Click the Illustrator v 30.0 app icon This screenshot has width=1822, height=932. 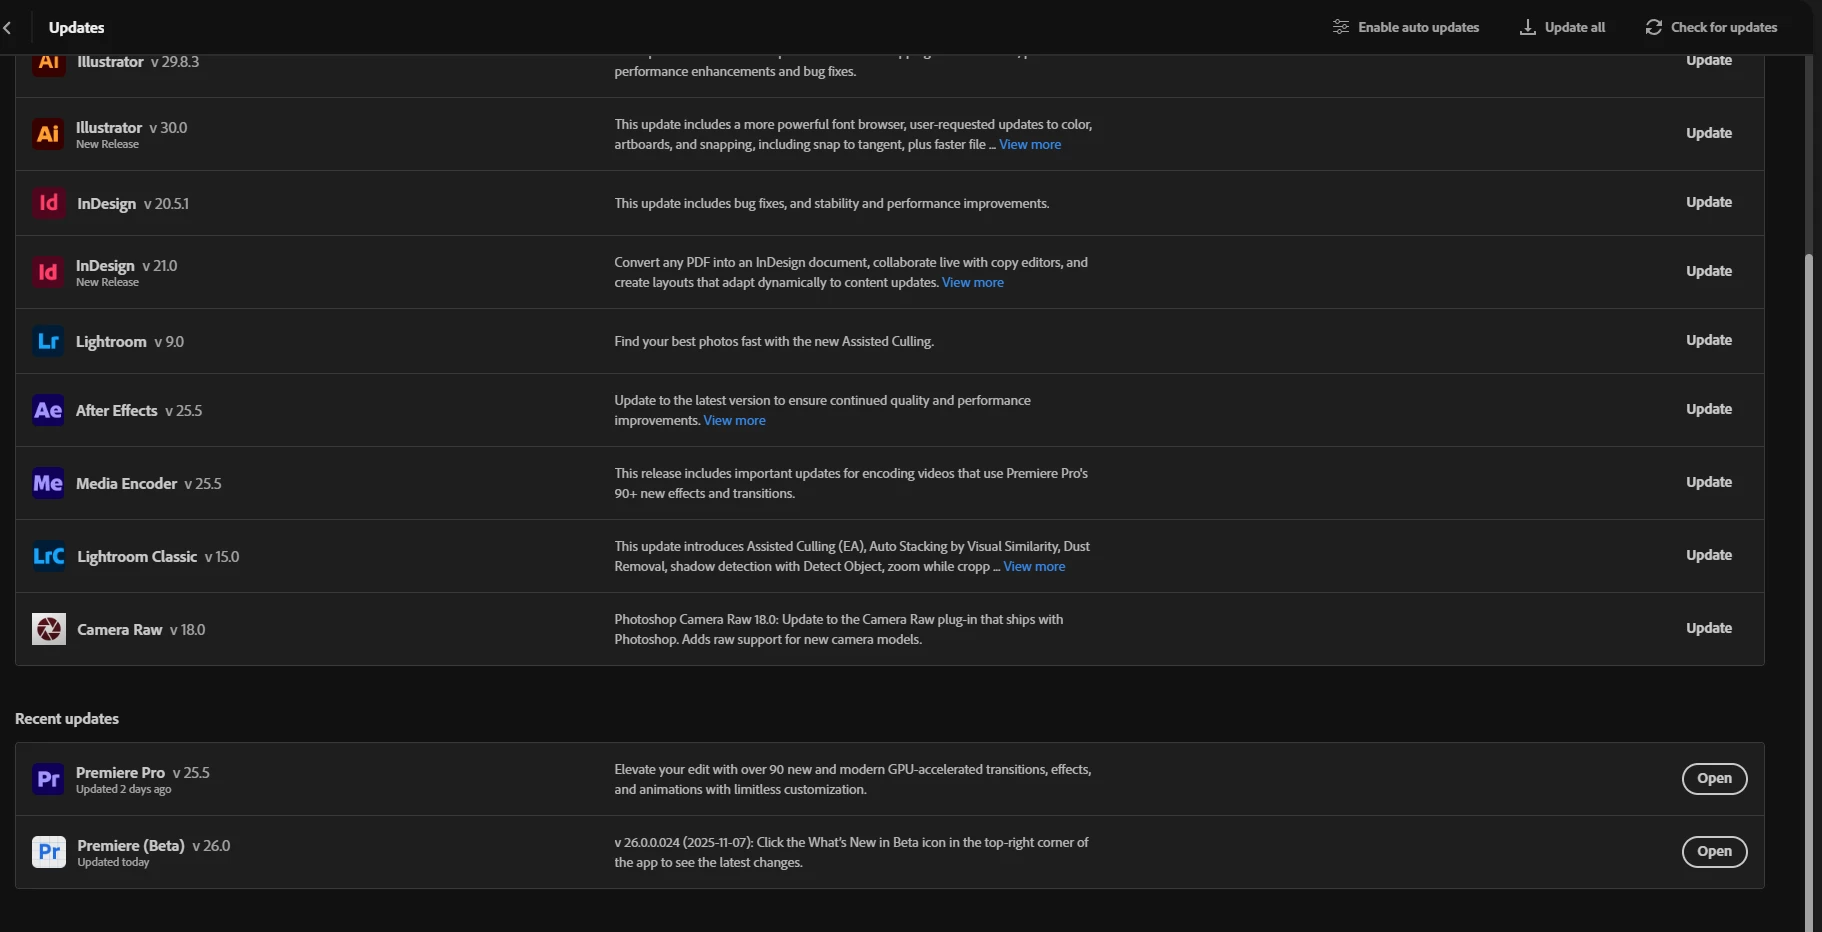[x=48, y=134]
